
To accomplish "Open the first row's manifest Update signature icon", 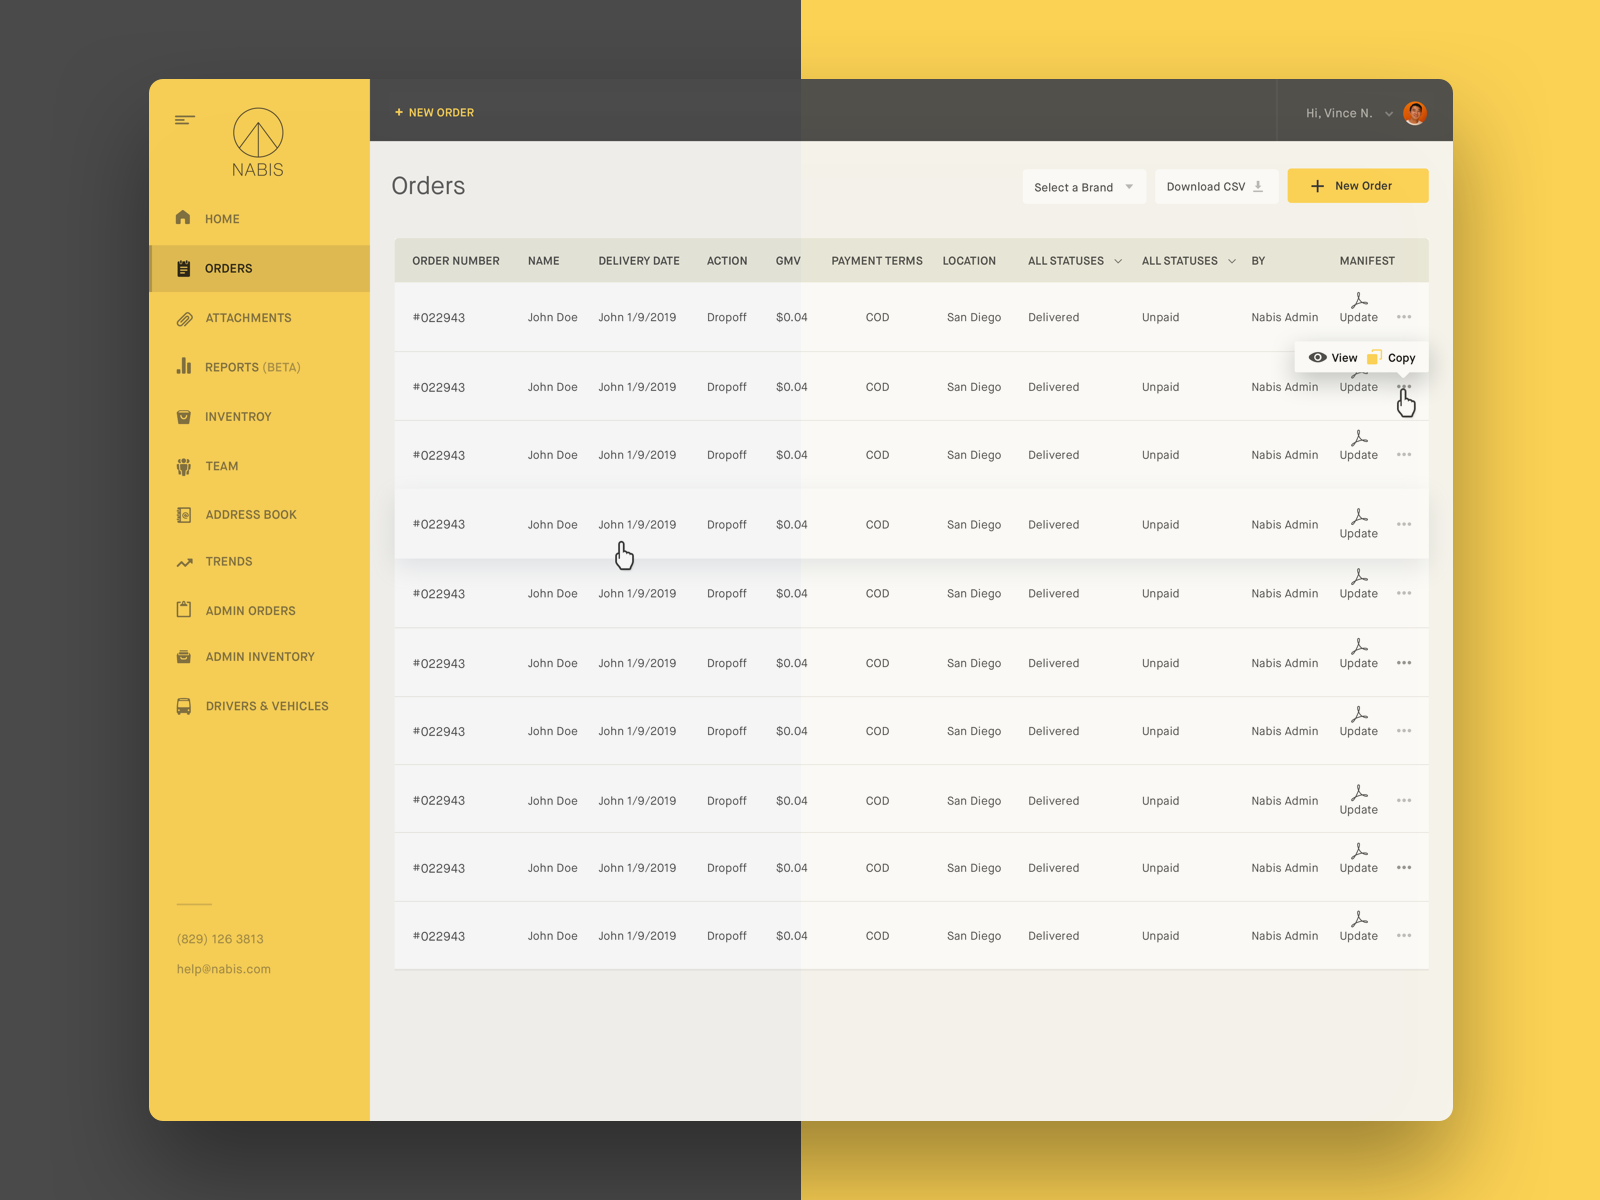I will coord(1359,300).
